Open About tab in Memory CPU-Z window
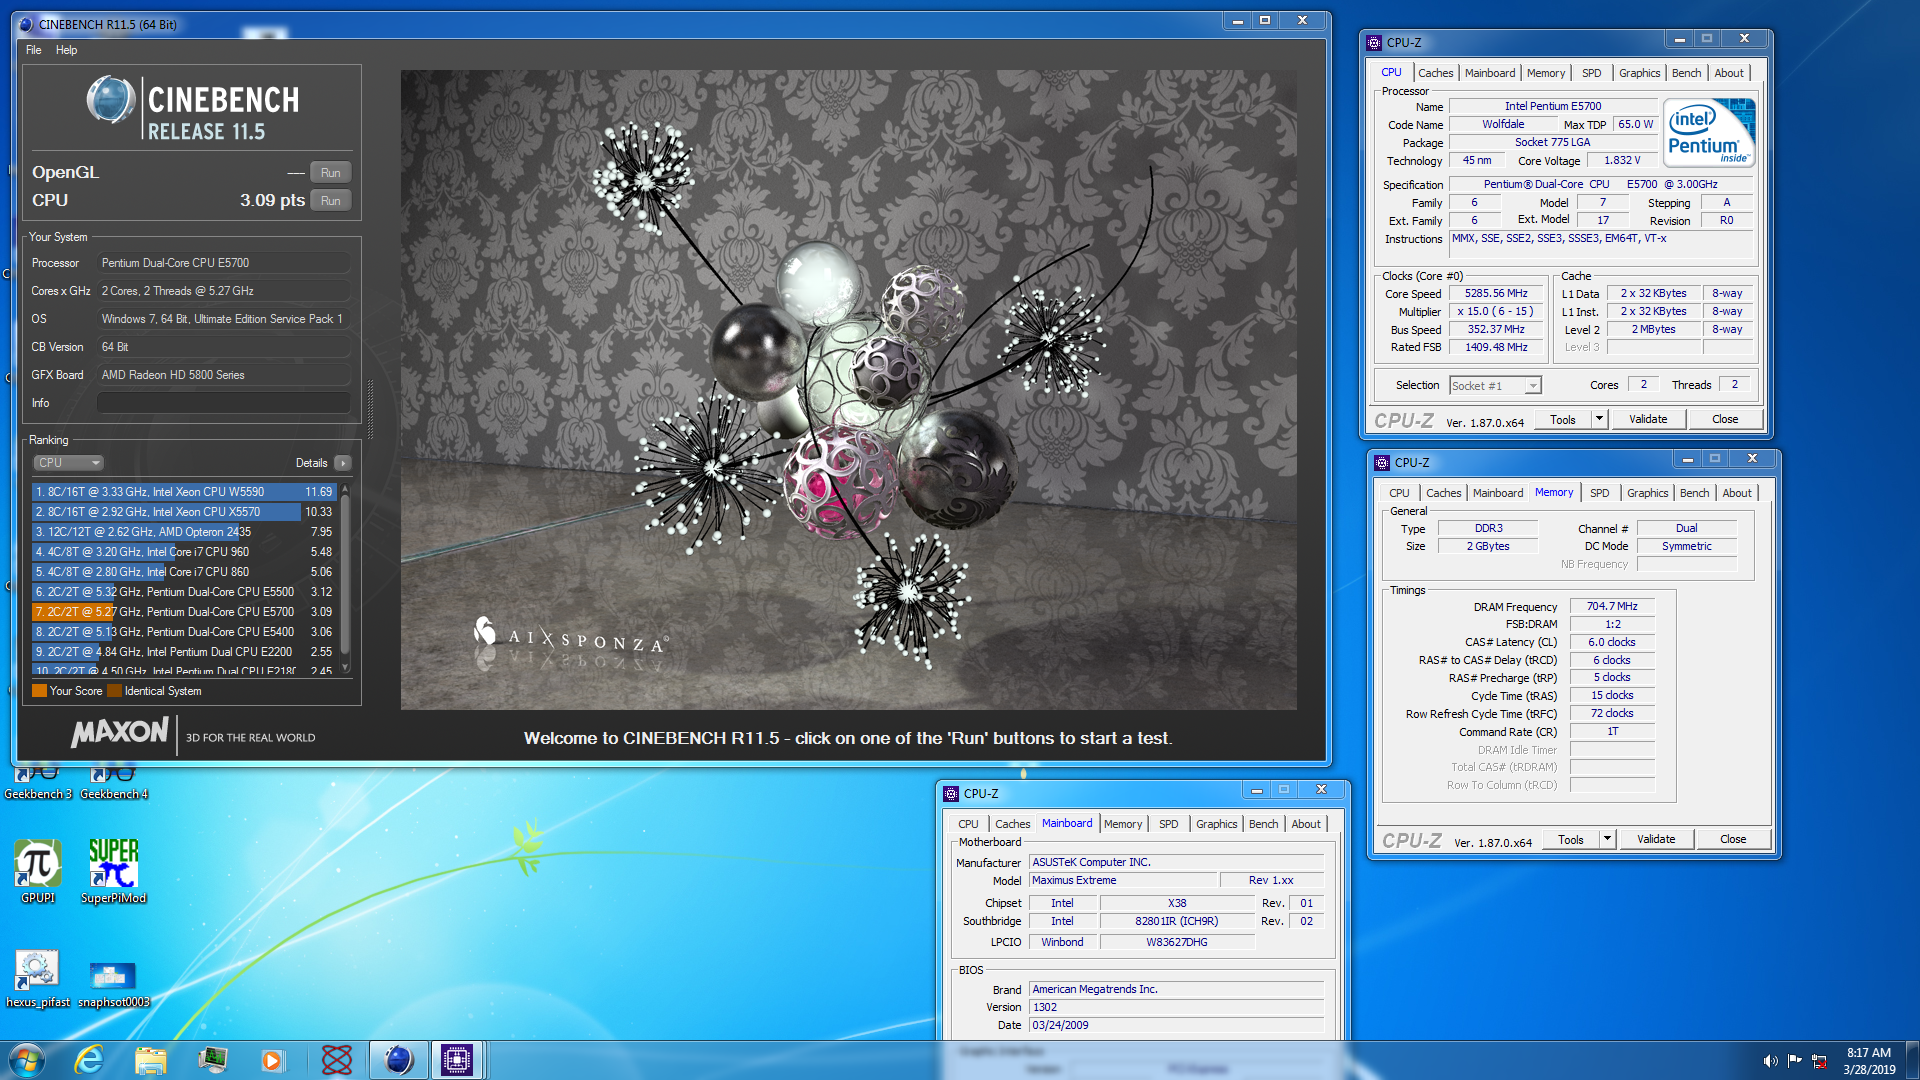The image size is (1920, 1080). pos(1737,493)
